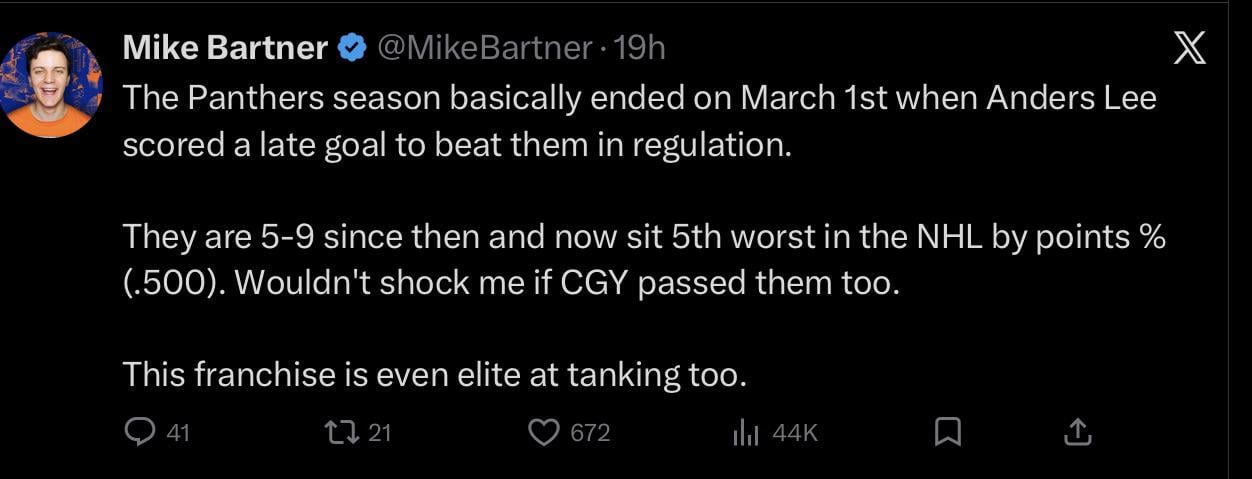This screenshot has width=1252, height=479.
Task: Open Mike Bartner's profile picture
Action: pyautogui.click(x=51, y=85)
